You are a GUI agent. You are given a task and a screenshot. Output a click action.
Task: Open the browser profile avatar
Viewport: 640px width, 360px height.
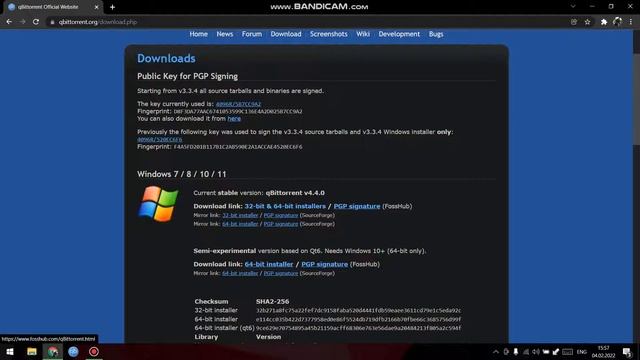[617, 22]
